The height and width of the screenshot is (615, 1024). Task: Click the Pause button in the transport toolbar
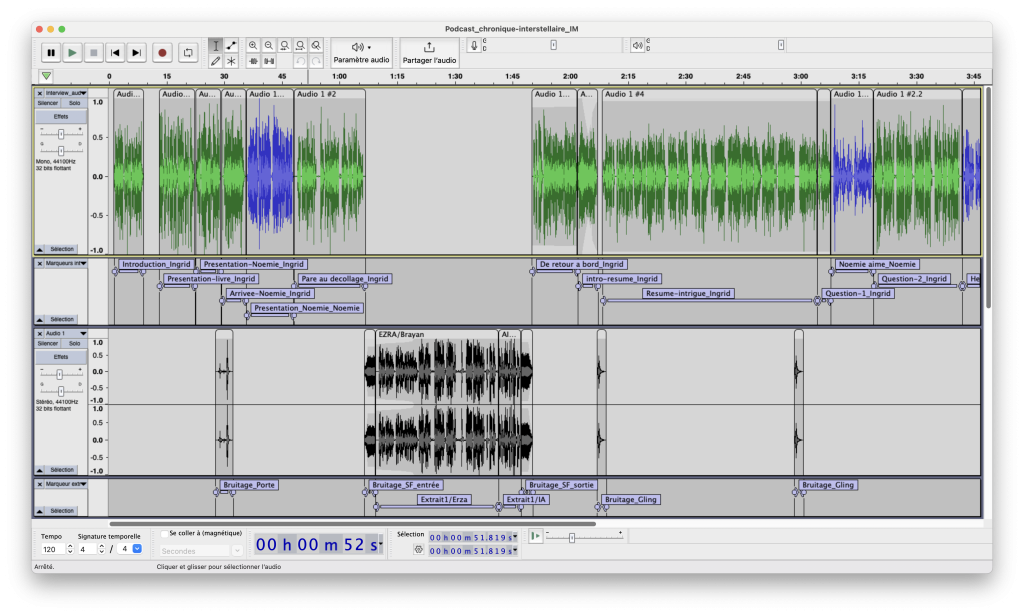pos(51,53)
